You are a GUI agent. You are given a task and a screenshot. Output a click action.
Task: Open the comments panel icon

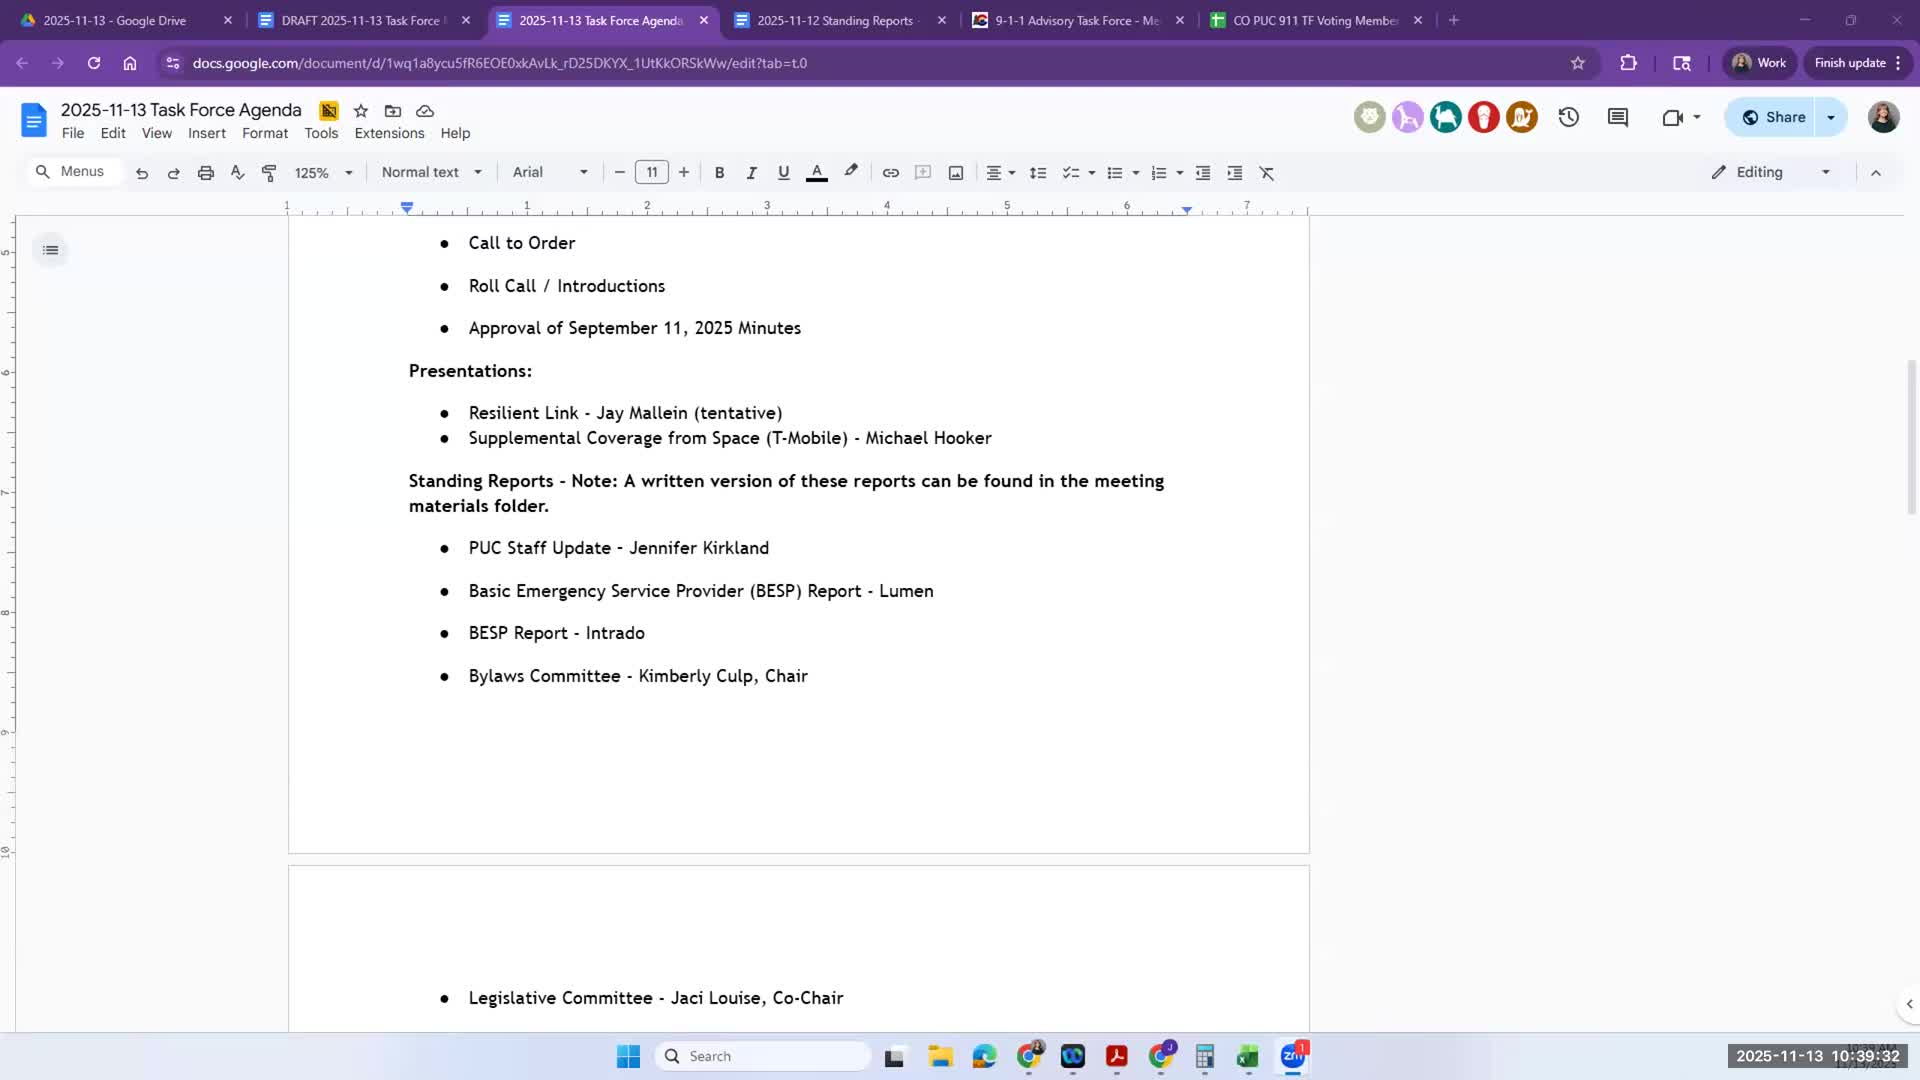pos(1617,117)
